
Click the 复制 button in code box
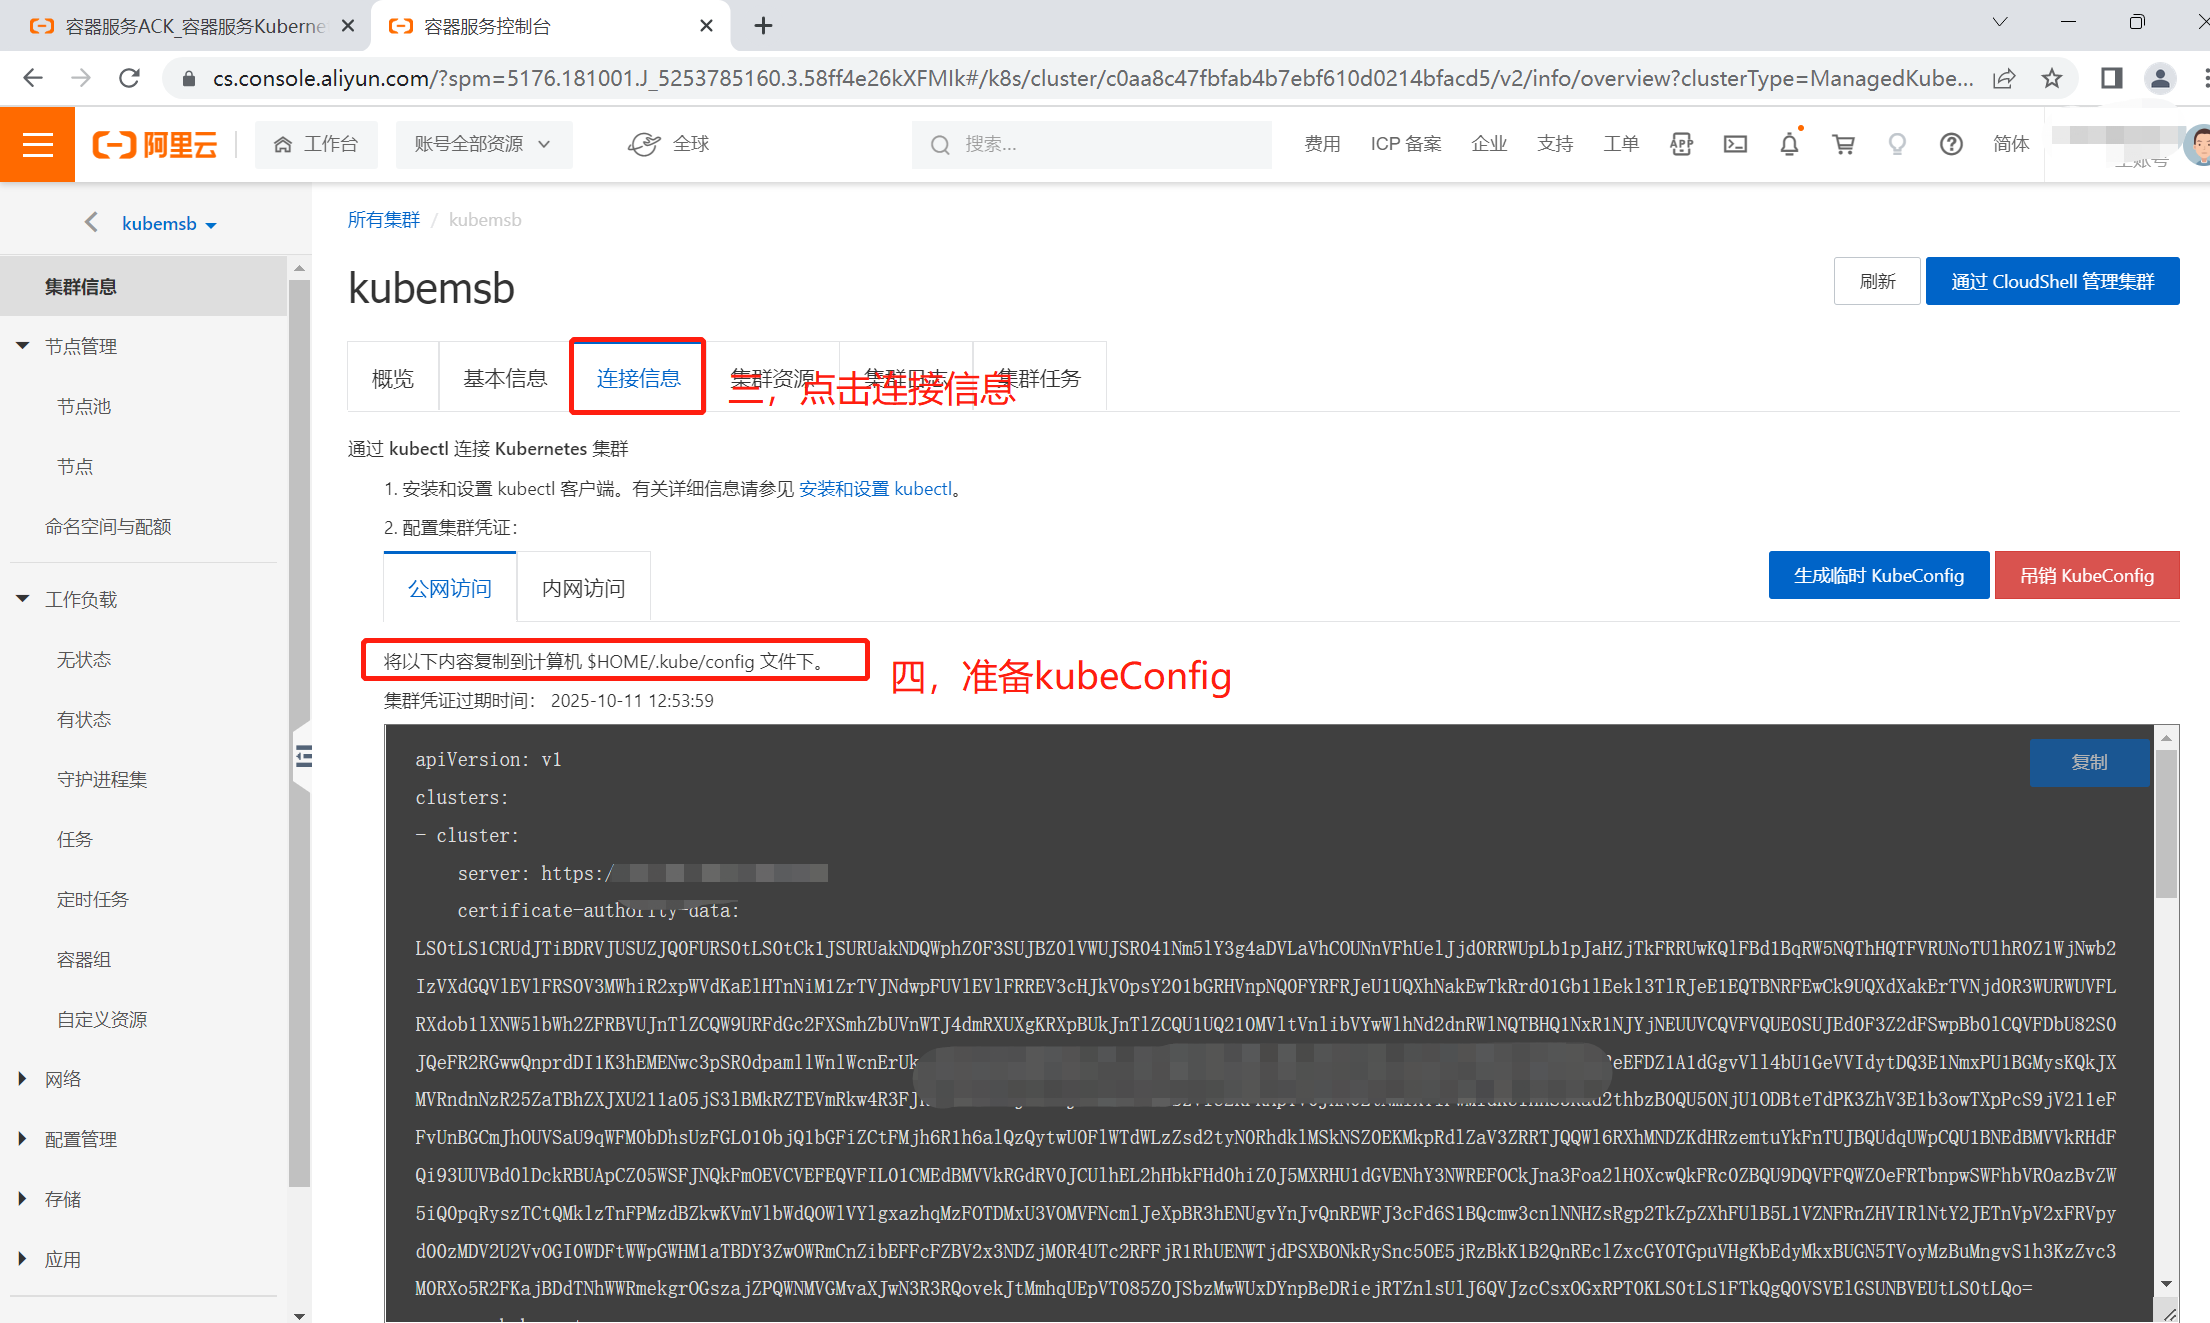[2089, 763]
